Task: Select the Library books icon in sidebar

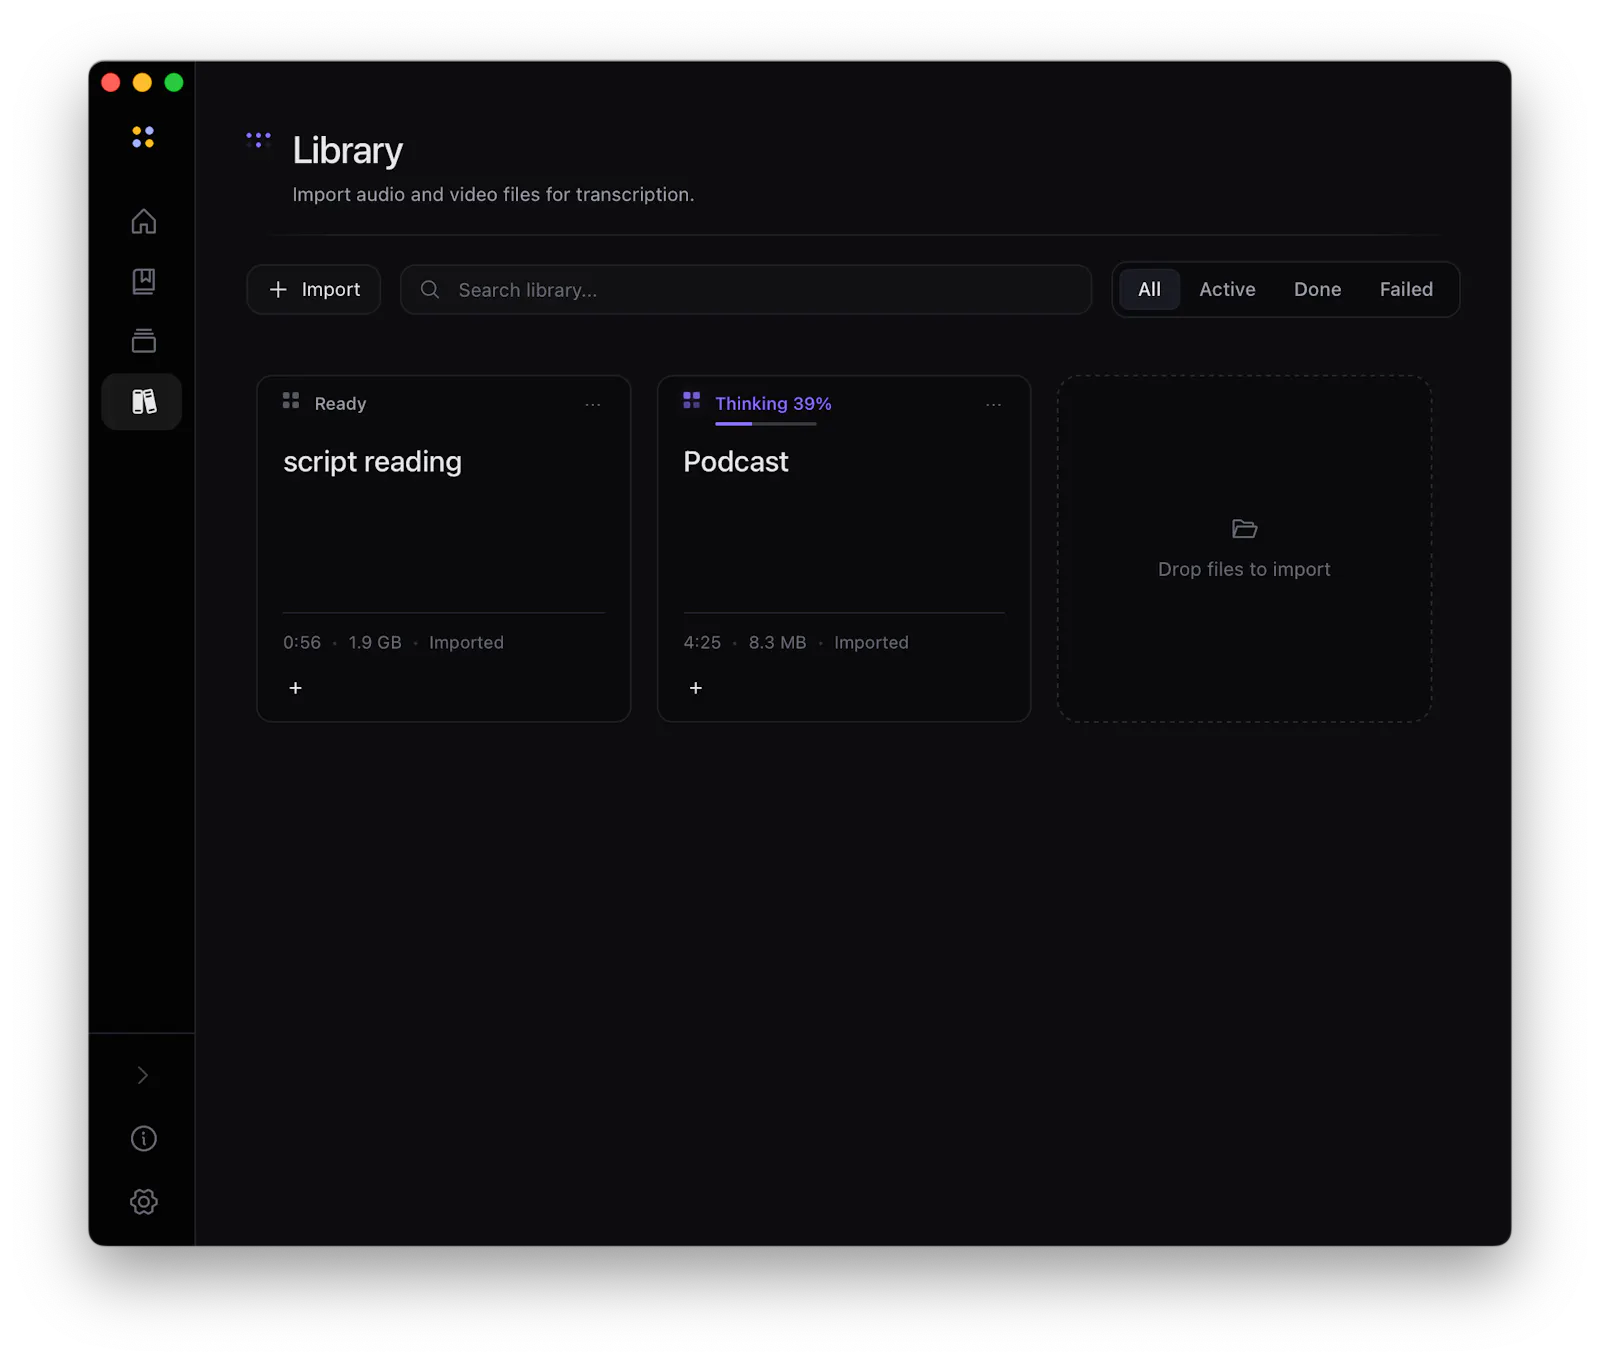Action: pos(143,402)
